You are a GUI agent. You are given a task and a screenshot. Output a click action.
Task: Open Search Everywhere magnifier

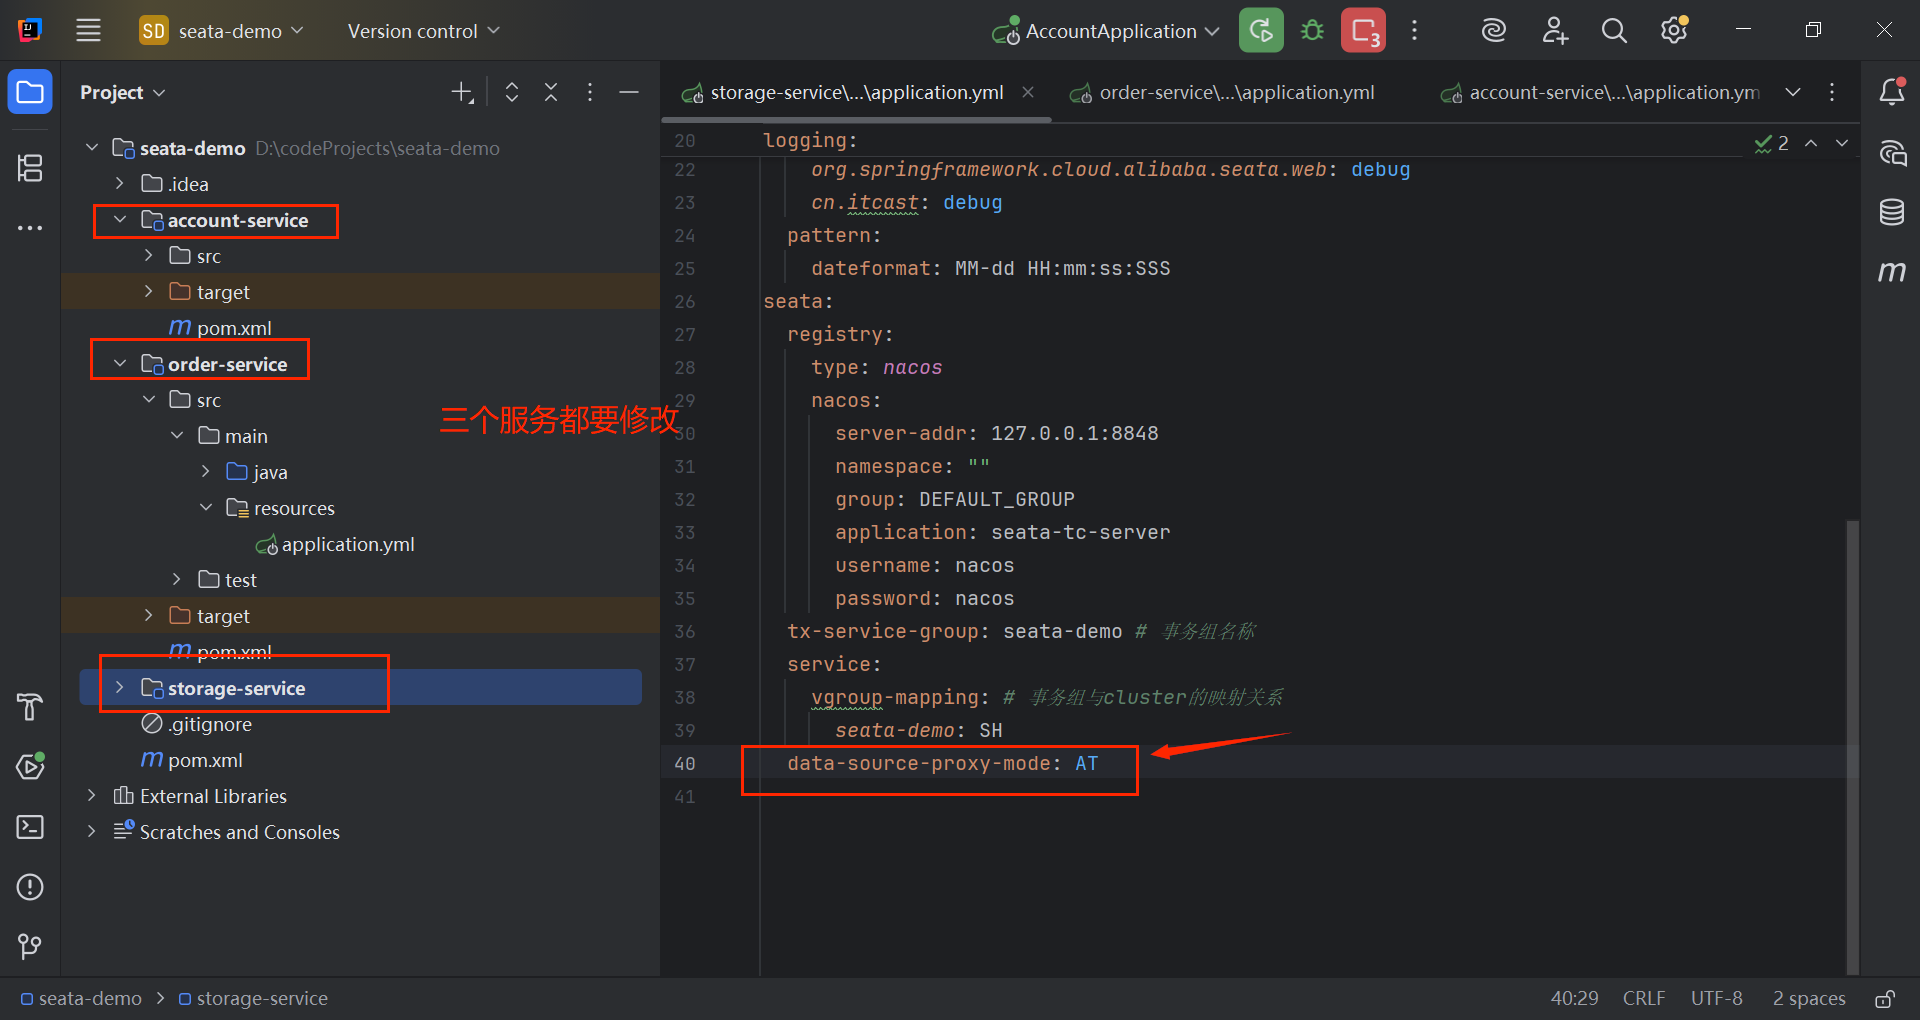pyautogui.click(x=1614, y=31)
